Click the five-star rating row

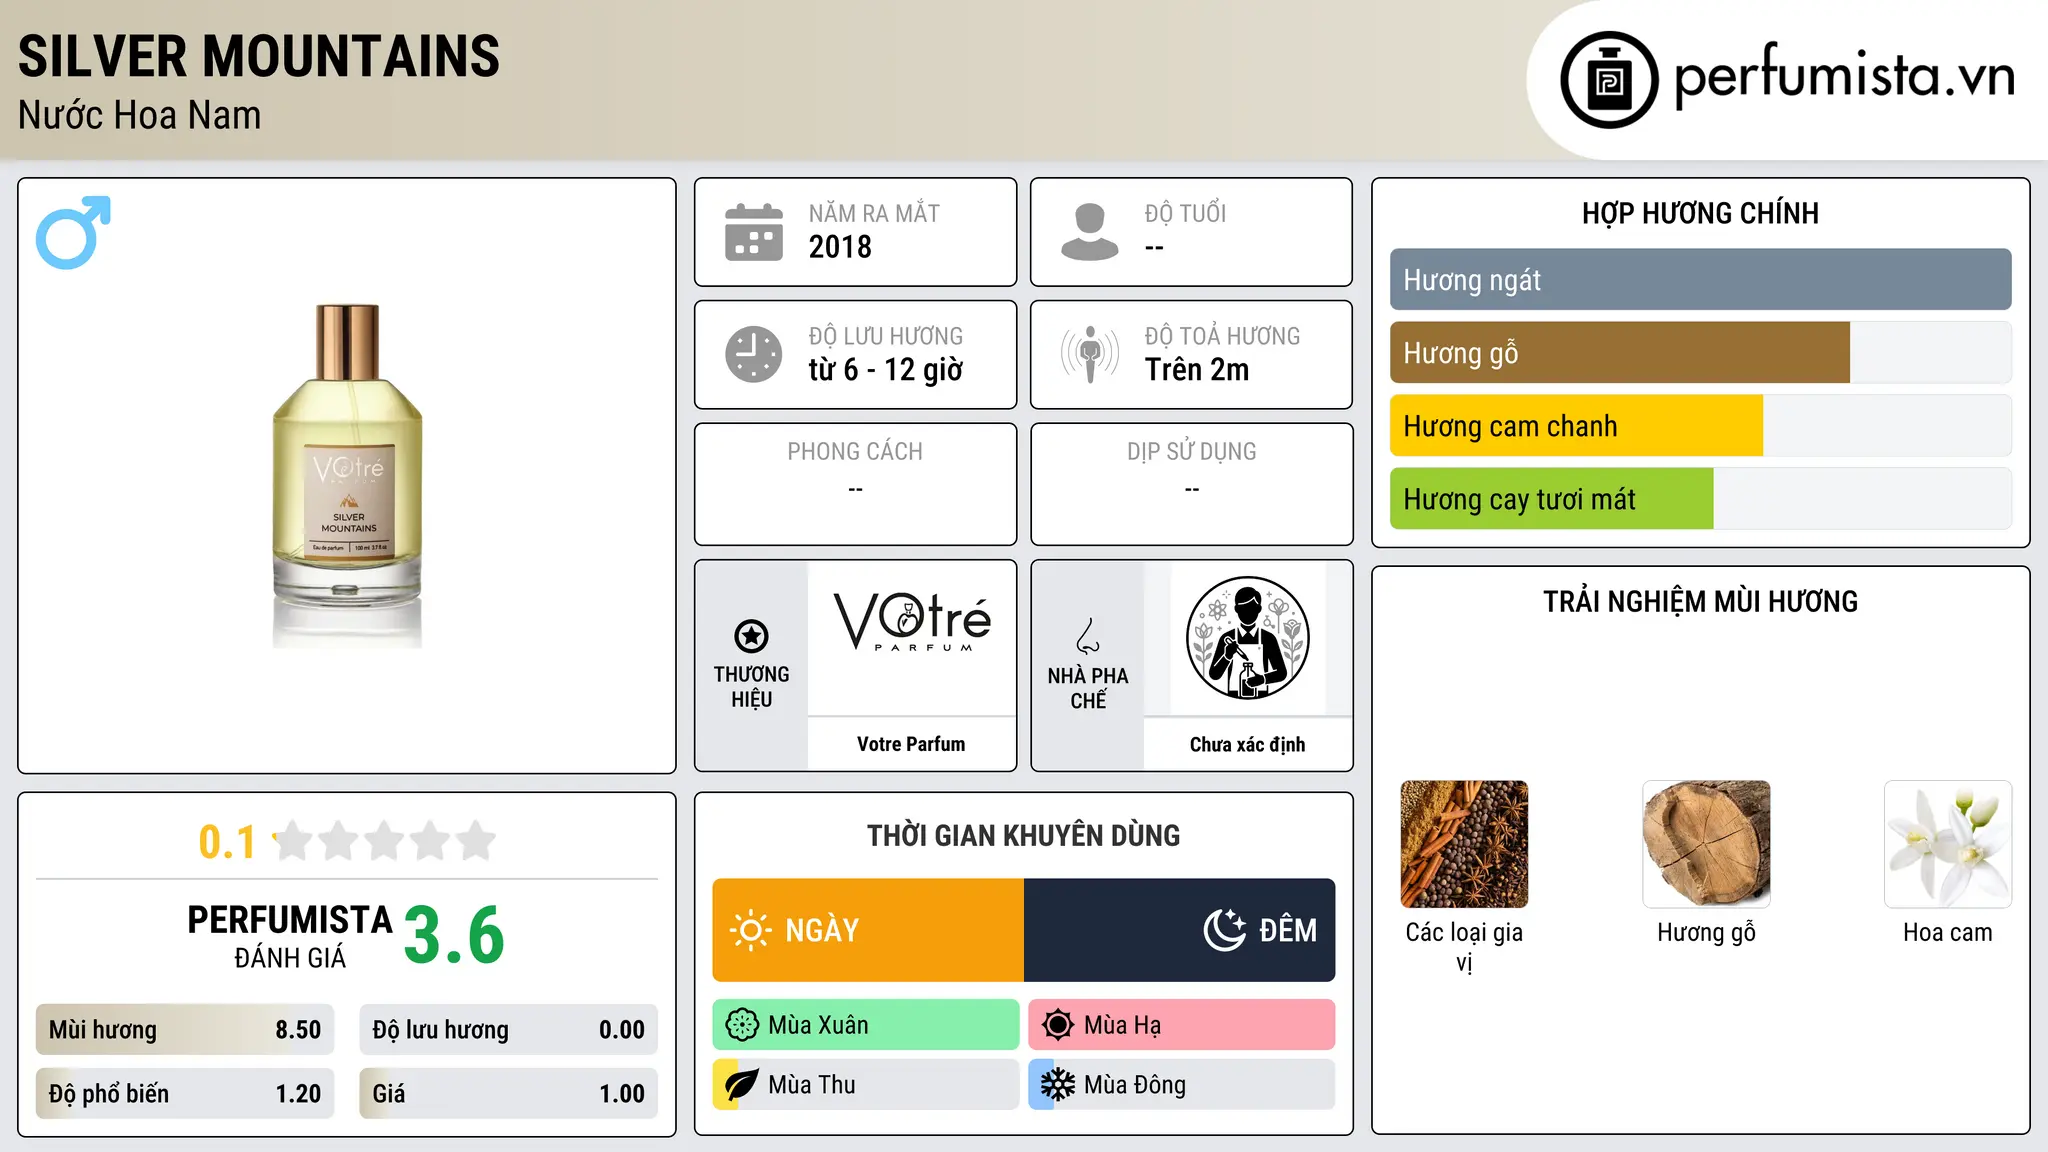[385, 841]
